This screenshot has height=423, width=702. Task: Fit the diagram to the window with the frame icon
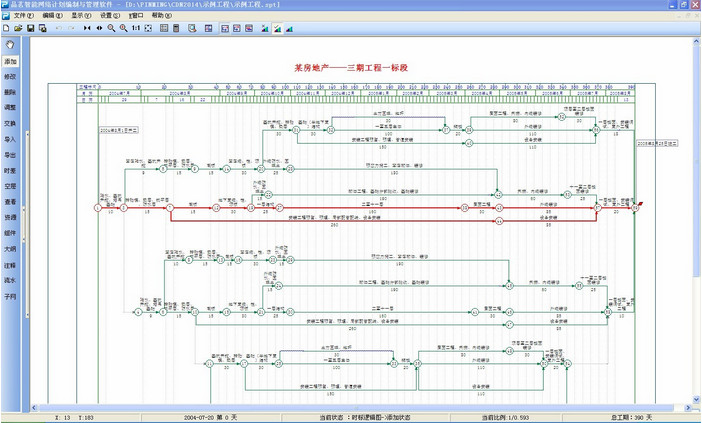tap(148, 28)
